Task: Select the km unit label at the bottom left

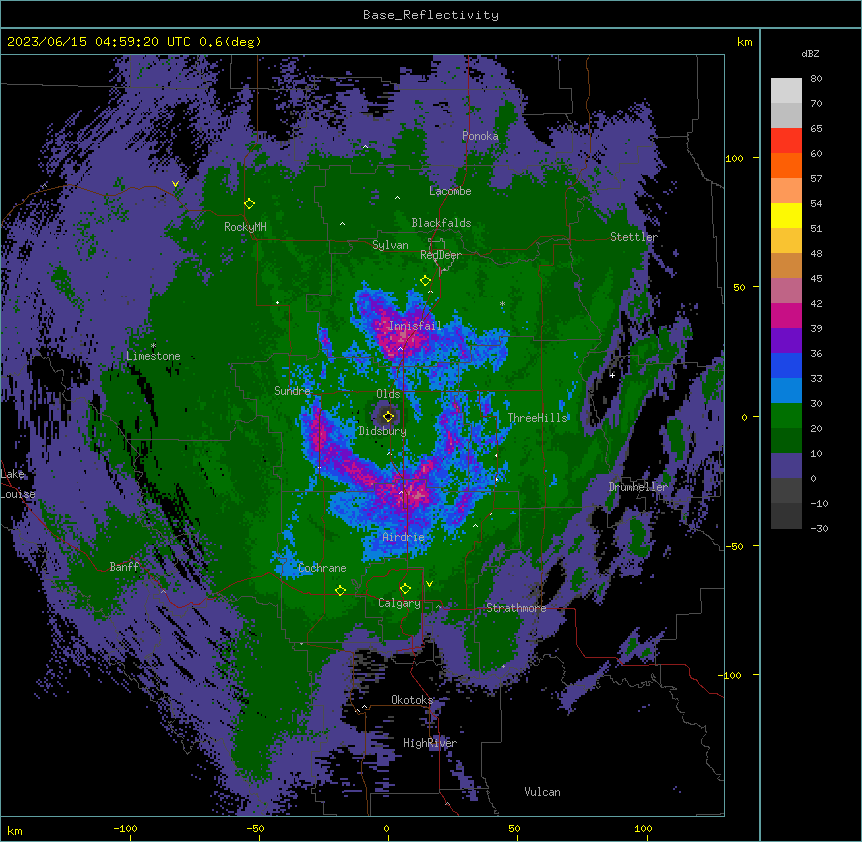Action: click(15, 830)
